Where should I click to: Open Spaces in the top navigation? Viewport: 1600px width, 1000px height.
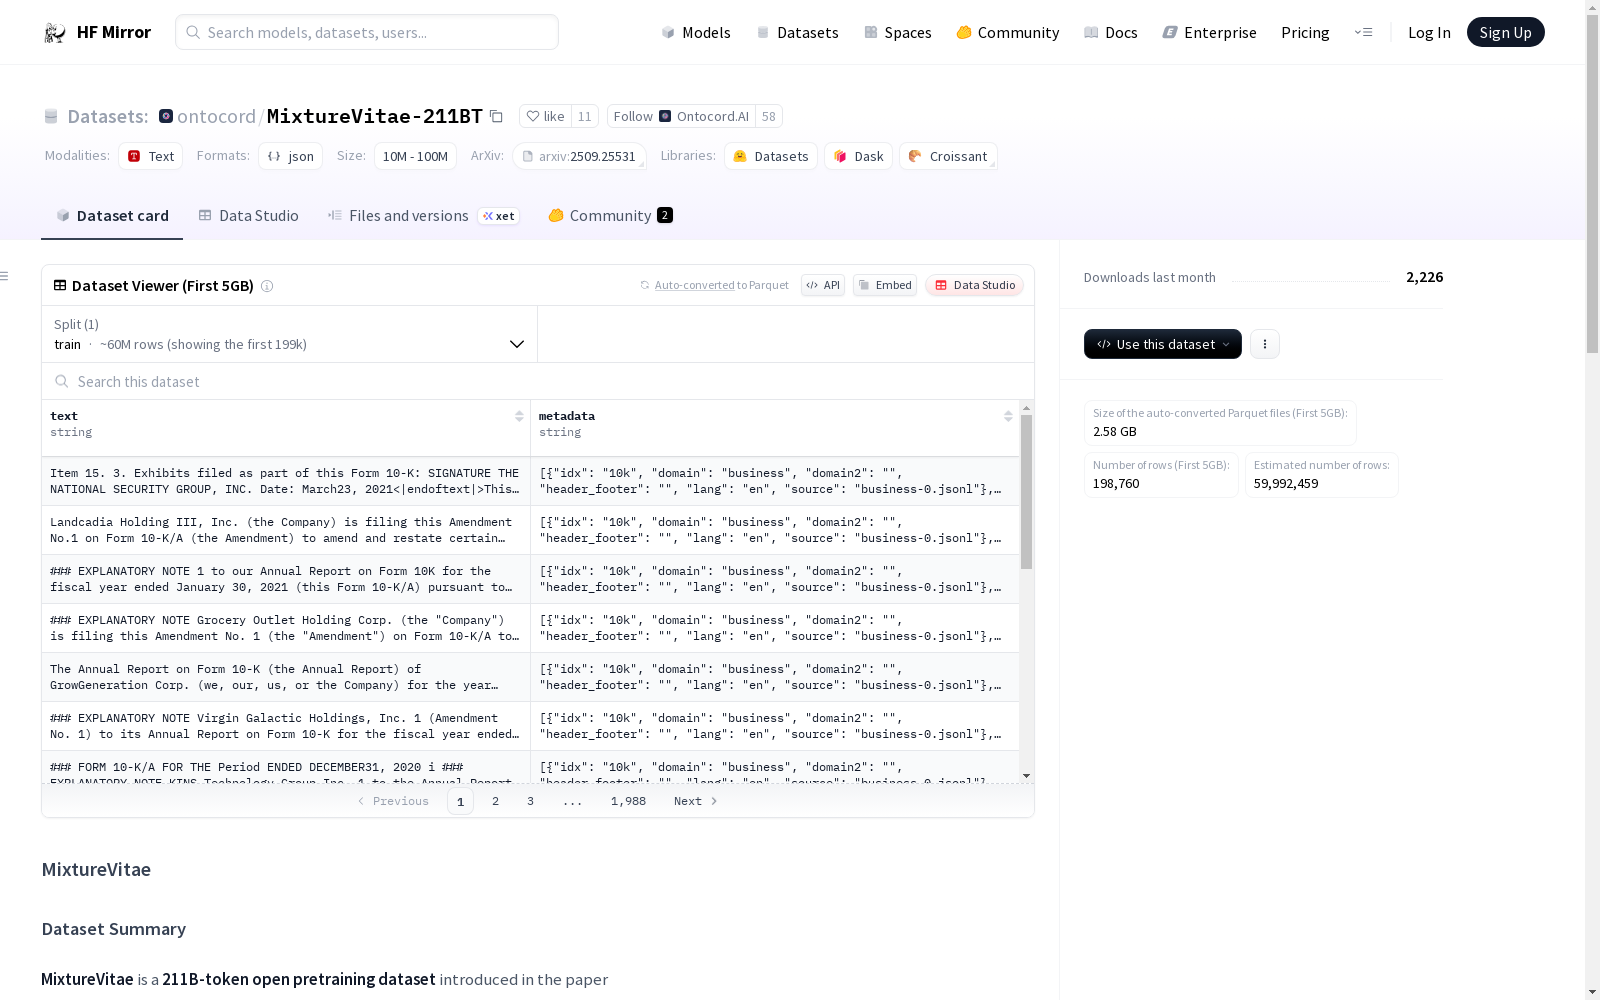pos(898,33)
